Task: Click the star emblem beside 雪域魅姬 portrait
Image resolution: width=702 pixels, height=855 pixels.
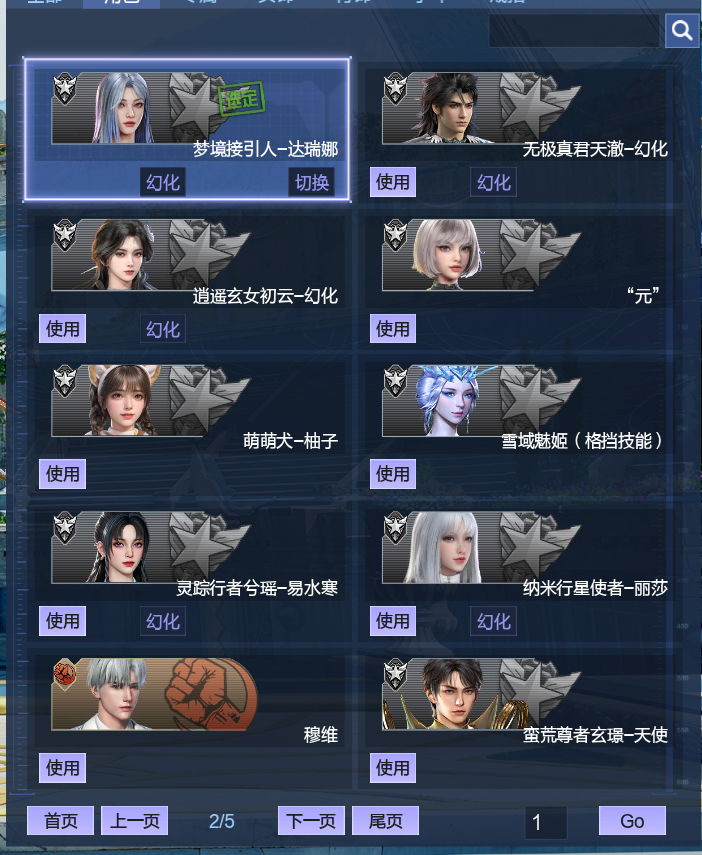Action: point(537,398)
